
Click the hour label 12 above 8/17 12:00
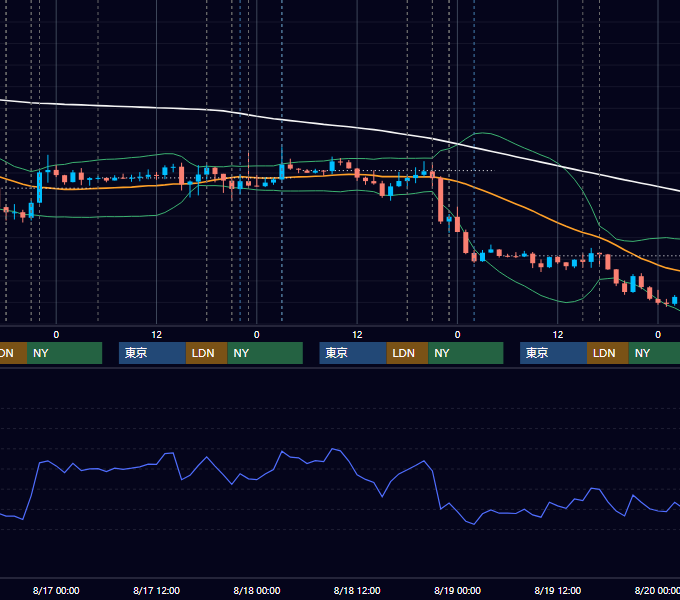click(157, 335)
